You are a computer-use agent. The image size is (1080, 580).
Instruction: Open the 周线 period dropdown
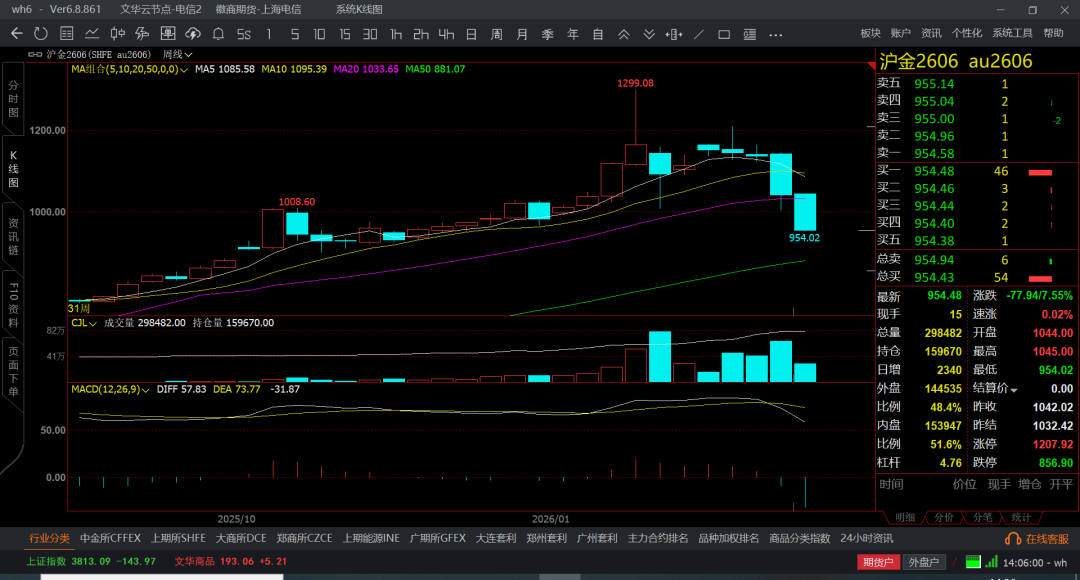point(177,54)
